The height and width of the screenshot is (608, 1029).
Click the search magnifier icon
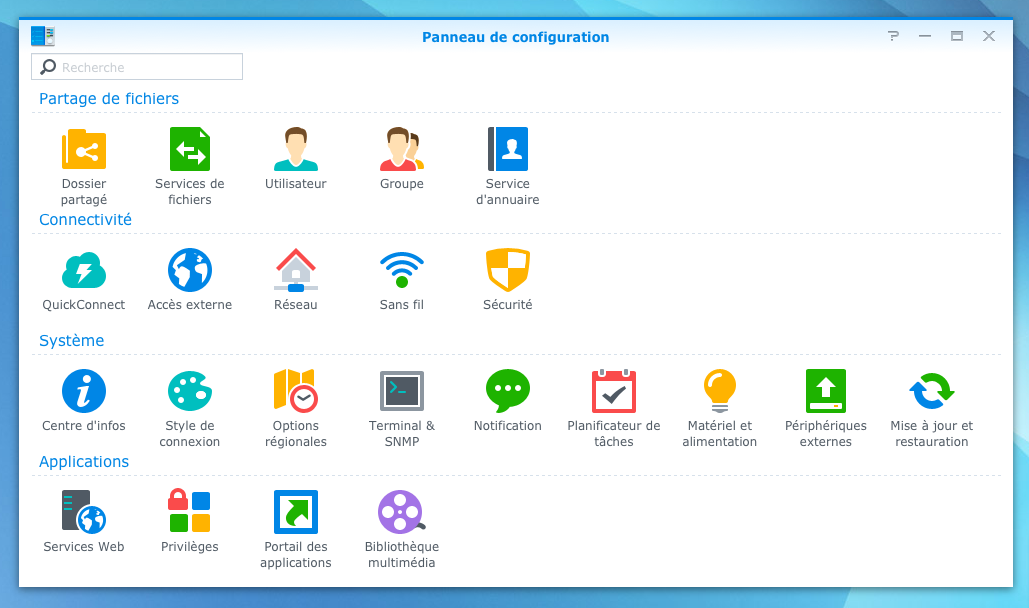48,67
